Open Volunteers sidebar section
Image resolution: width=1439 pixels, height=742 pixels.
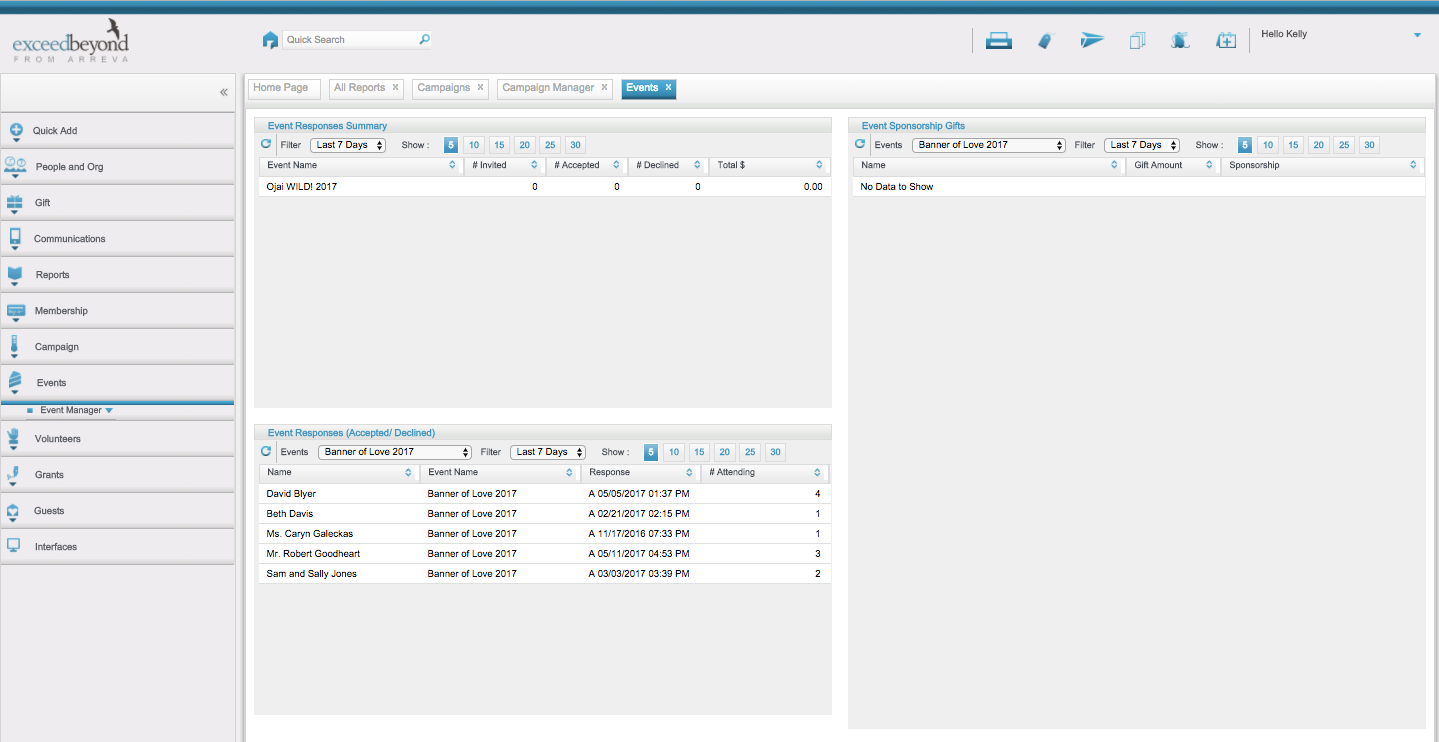117,439
